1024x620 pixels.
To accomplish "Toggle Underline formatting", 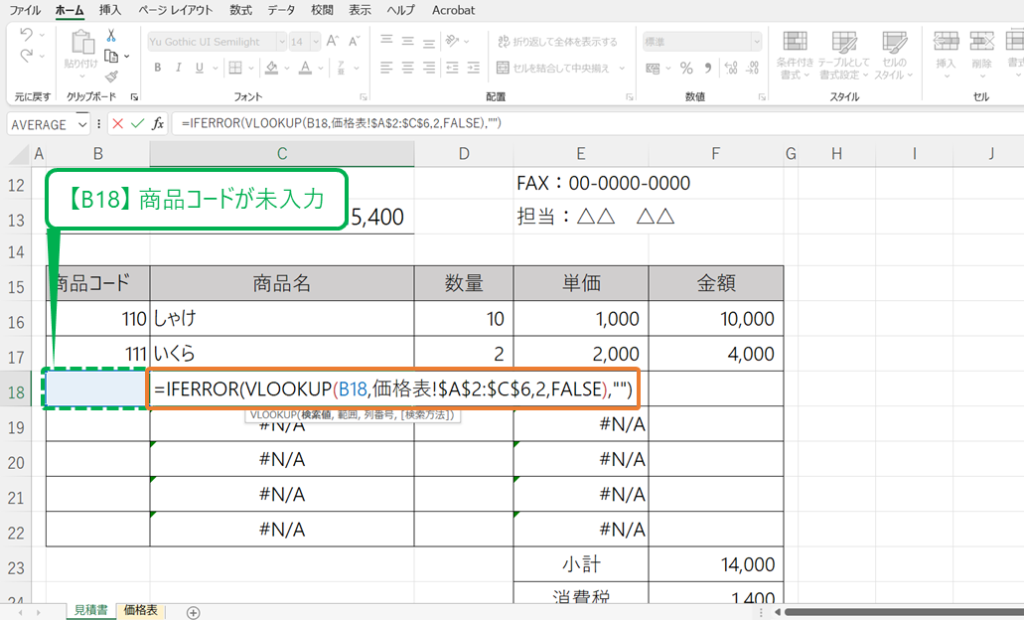I will 200,66.
